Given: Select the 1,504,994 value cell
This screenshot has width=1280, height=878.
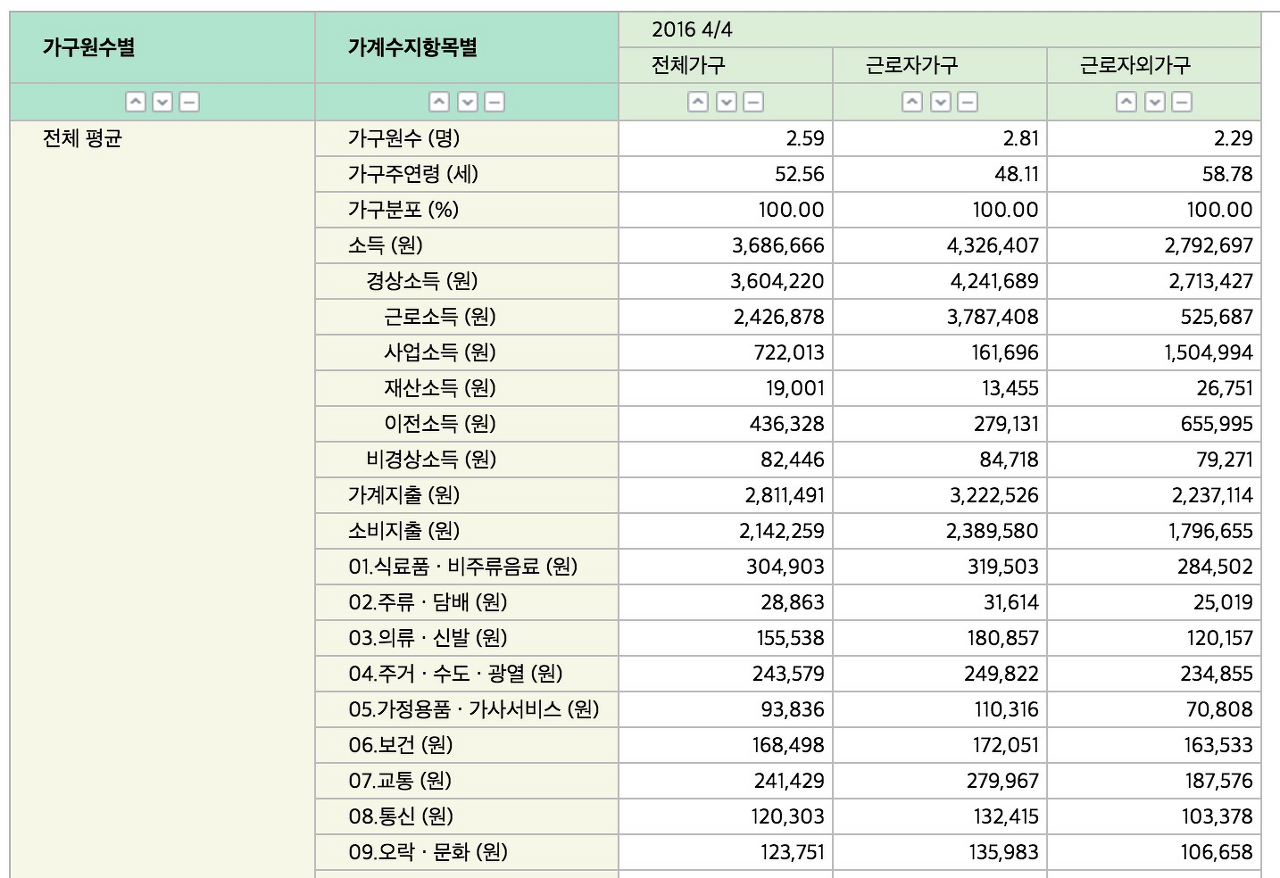Looking at the screenshot, I should click(1155, 352).
